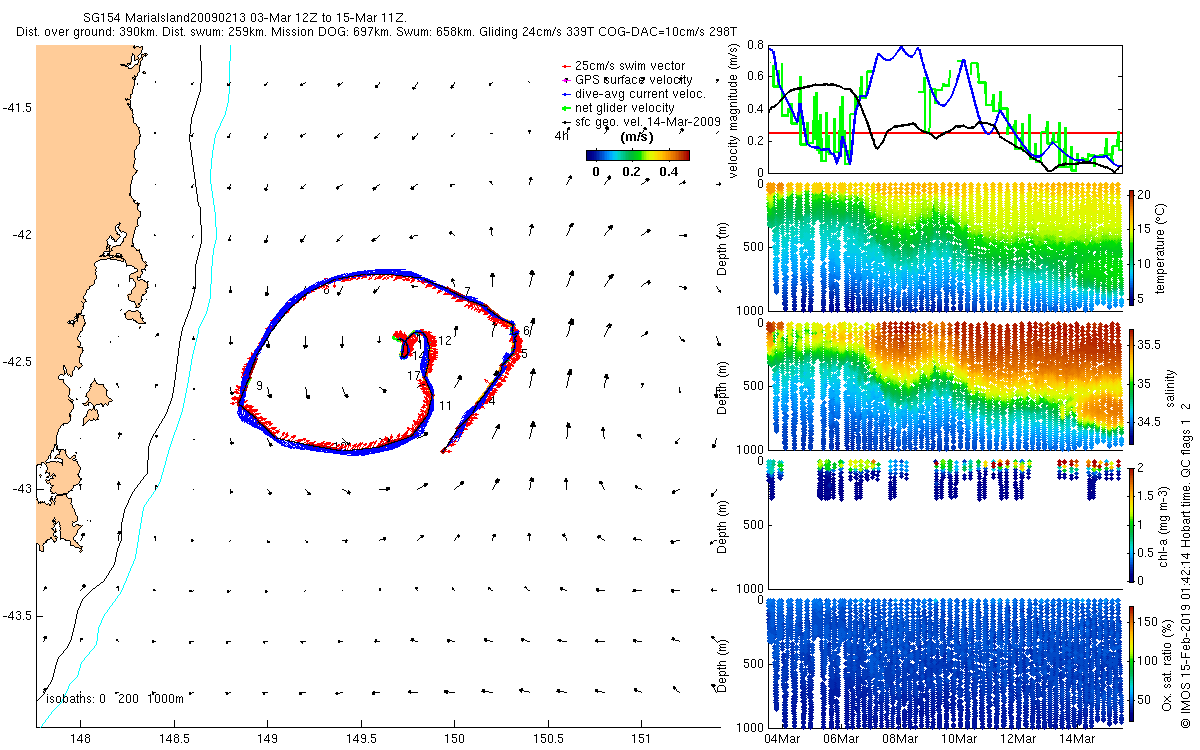The height and width of the screenshot is (750, 1200).
Task: Click the 'Depth (m)' label of salinity panel
Action: pos(723,386)
